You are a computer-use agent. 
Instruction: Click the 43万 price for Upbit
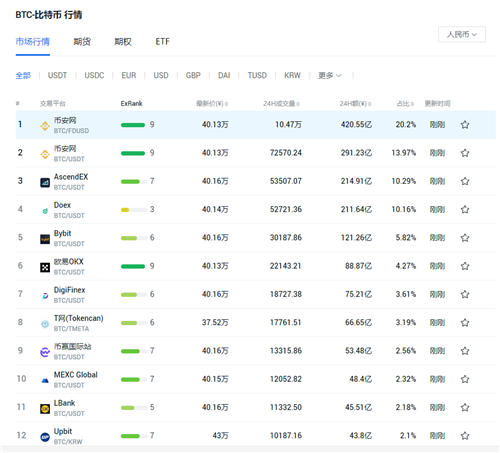(x=220, y=436)
